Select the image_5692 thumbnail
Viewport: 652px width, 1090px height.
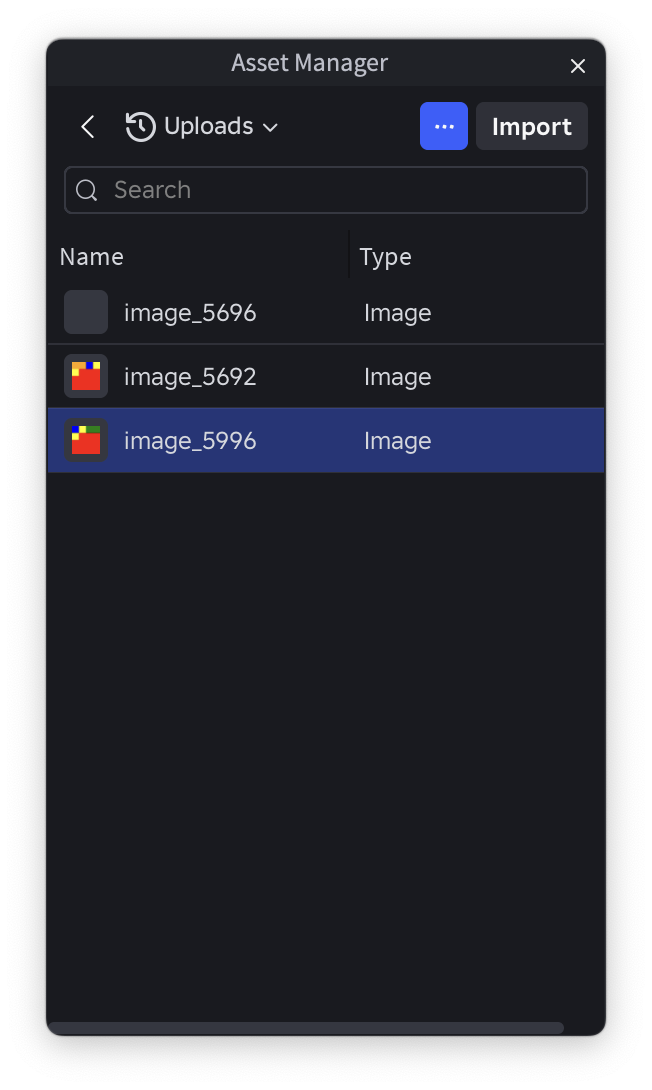pyautogui.click(x=86, y=376)
